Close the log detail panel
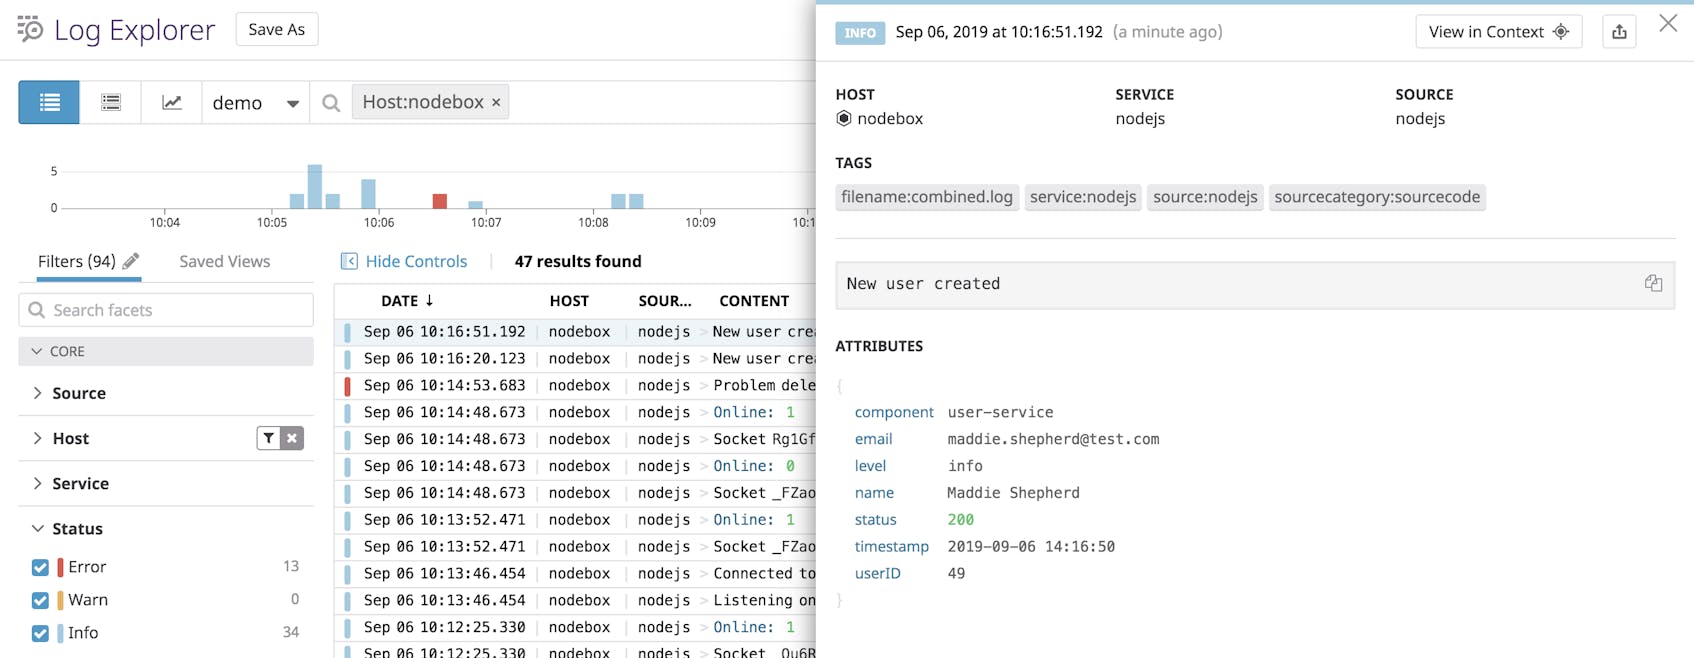Image resolution: width=1694 pixels, height=658 pixels. click(1668, 23)
